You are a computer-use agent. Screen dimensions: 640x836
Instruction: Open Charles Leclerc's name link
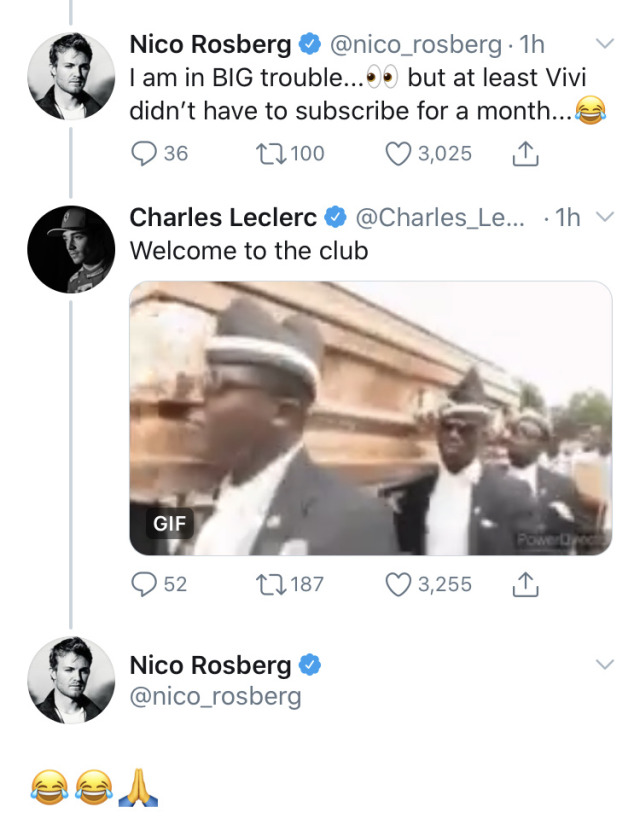223,217
